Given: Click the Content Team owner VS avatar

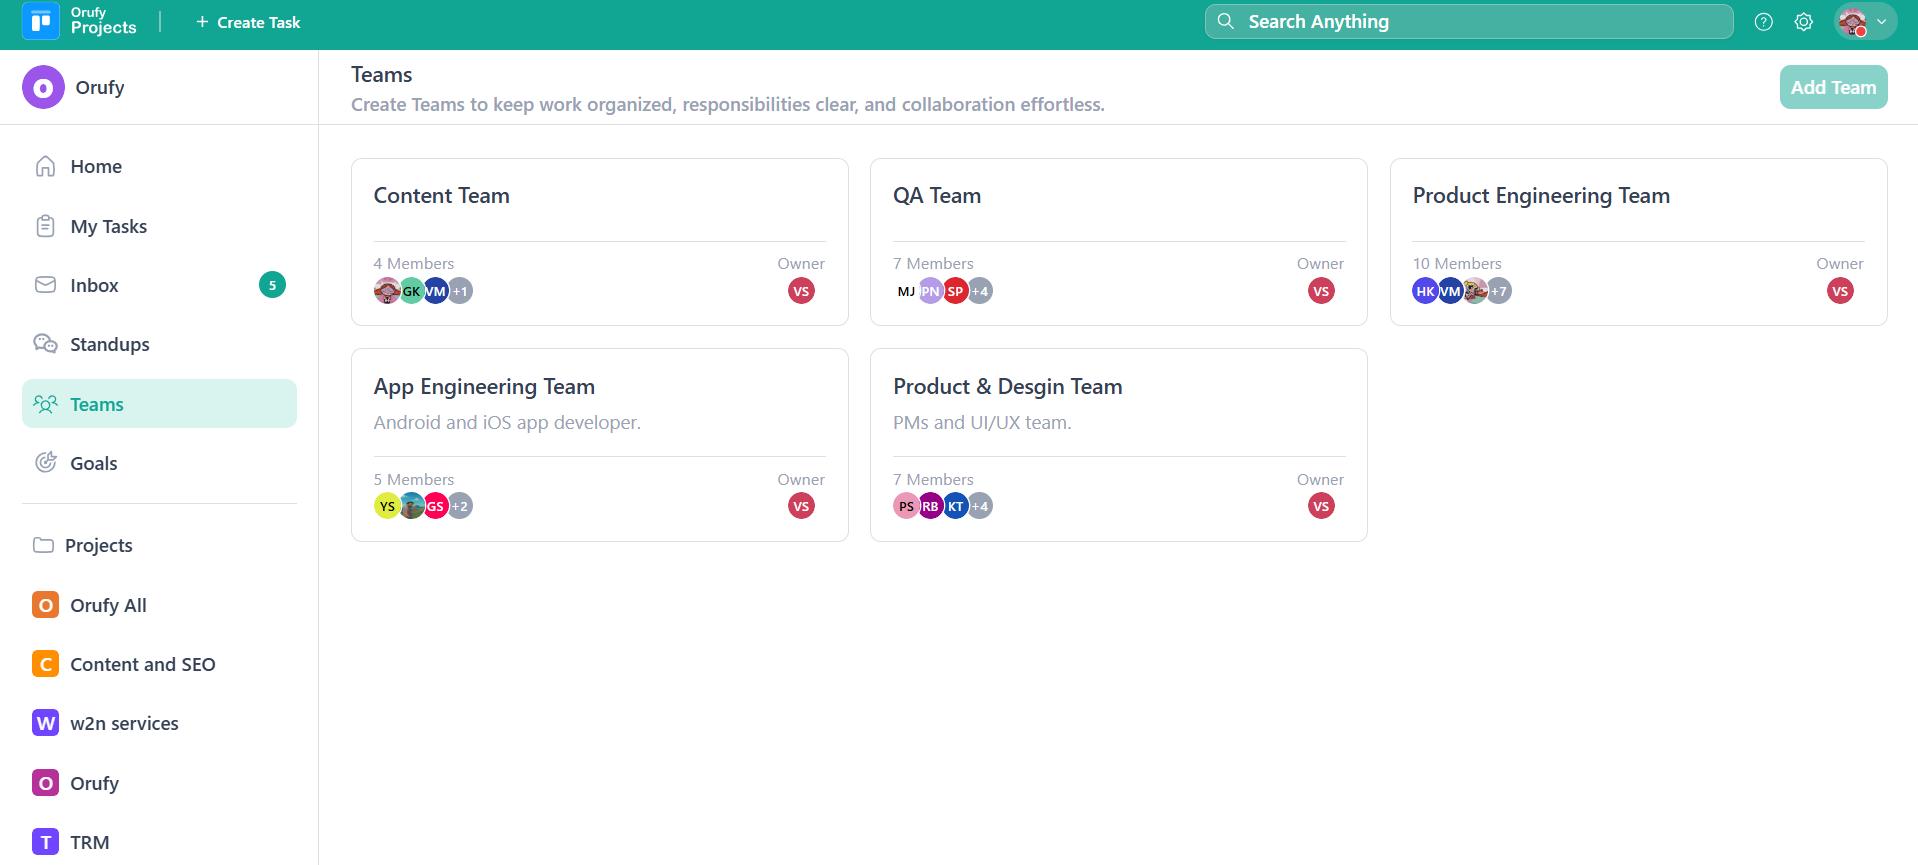Looking at the screenshot, I should click(801, 291).
